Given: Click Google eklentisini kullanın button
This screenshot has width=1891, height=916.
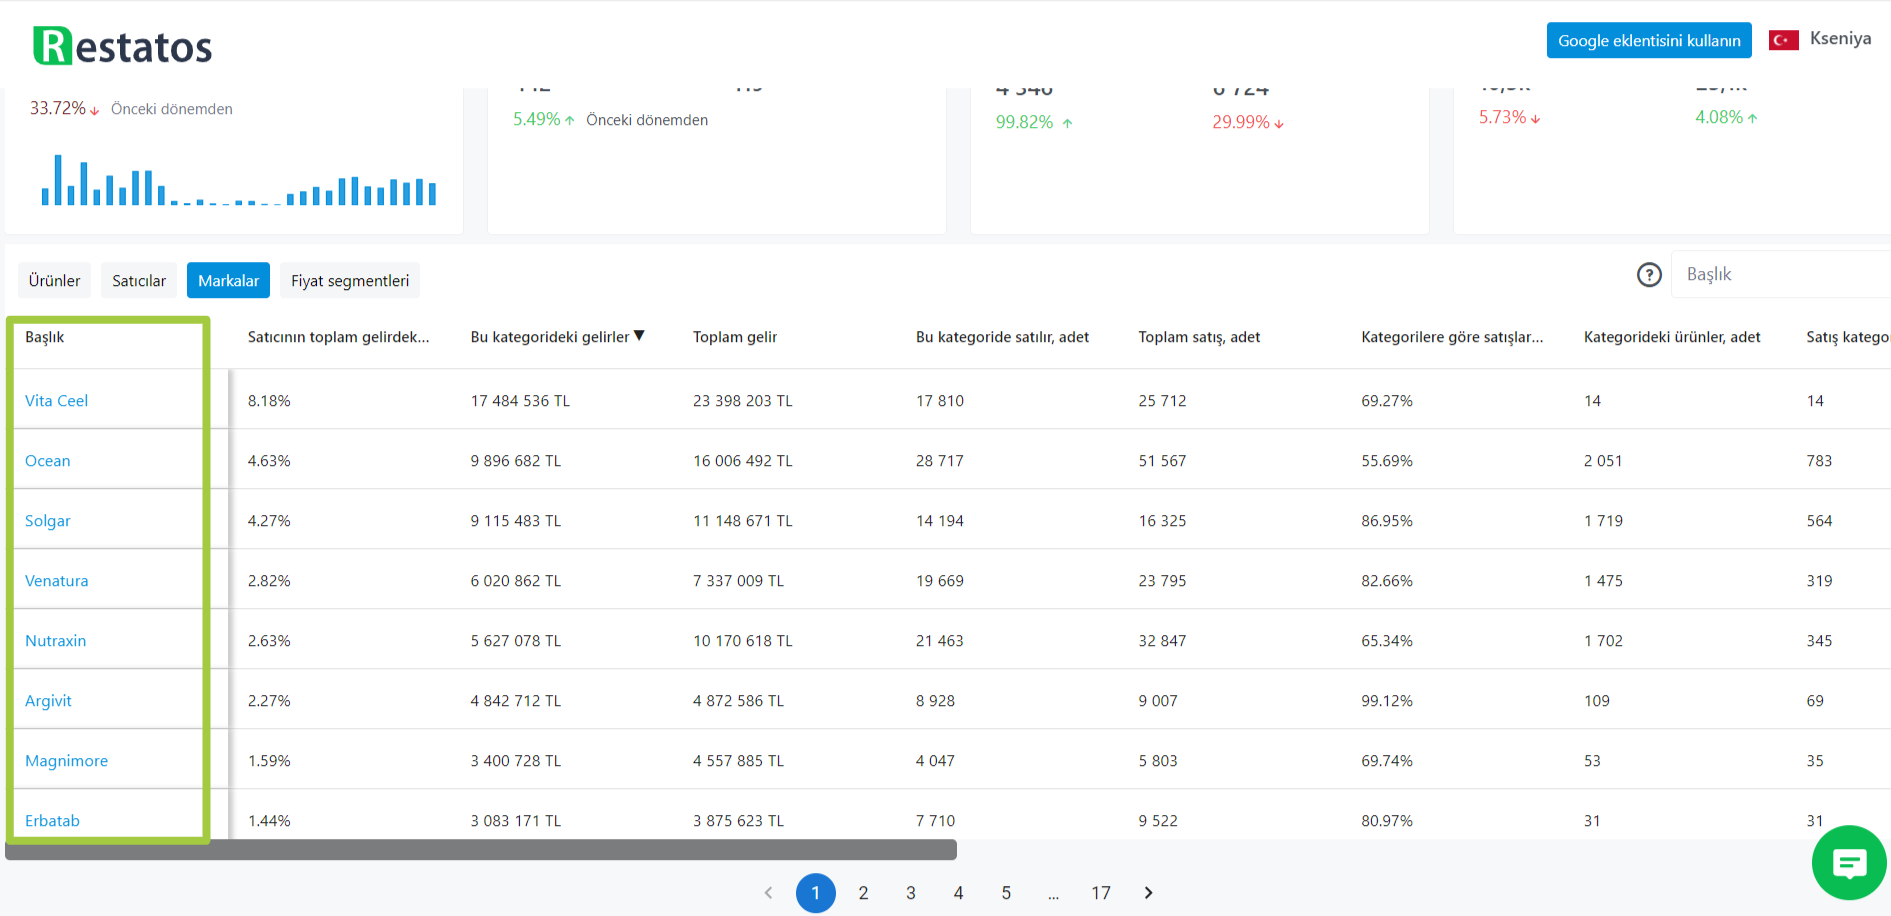Looking at the screenshot, I should pos(1649,40).
